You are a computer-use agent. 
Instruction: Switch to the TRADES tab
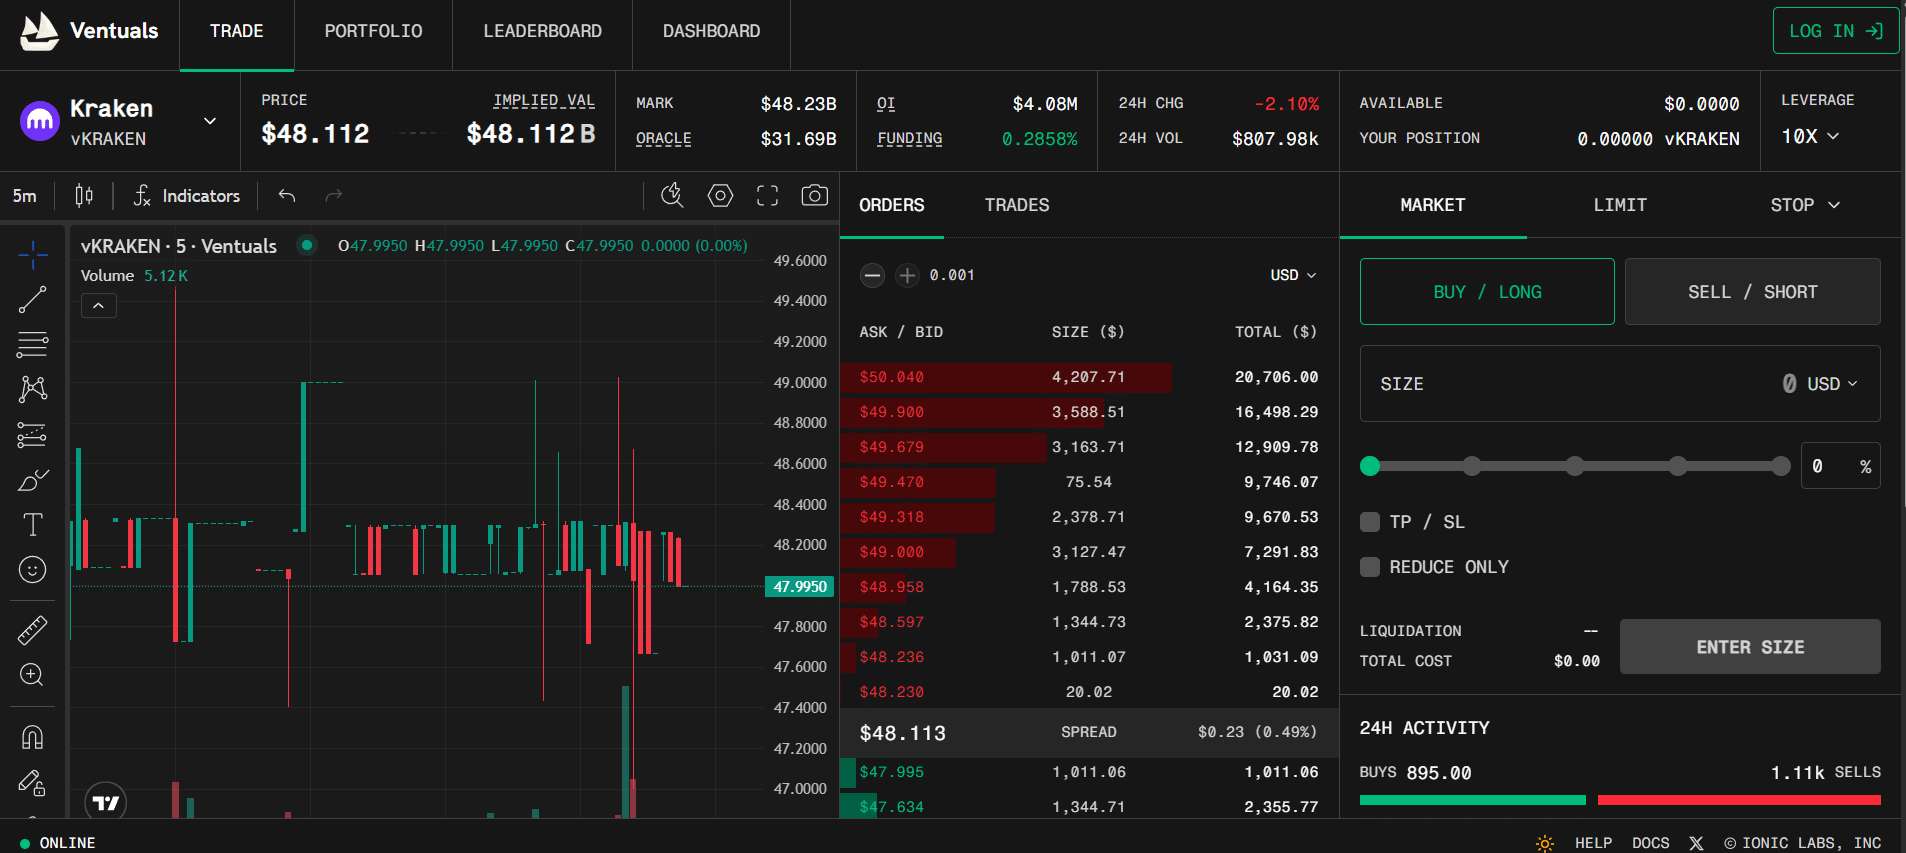(x=1017, y=205)
